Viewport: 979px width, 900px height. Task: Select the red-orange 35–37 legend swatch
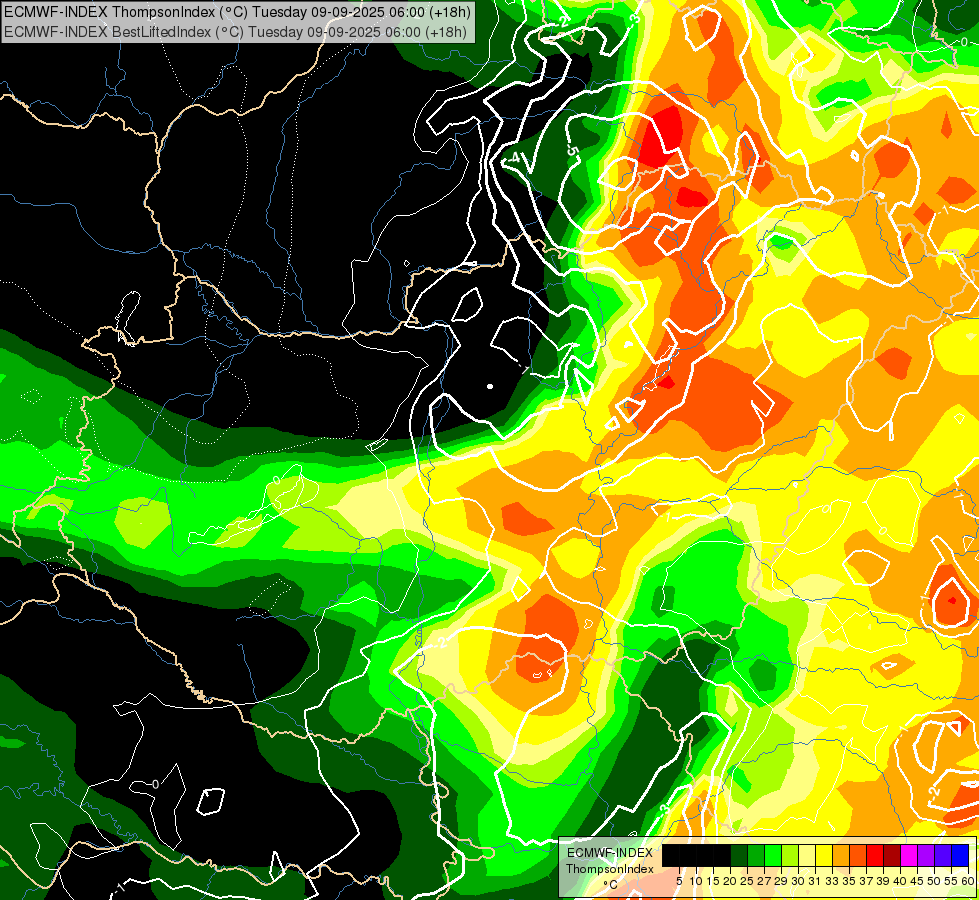click(858, 856)
